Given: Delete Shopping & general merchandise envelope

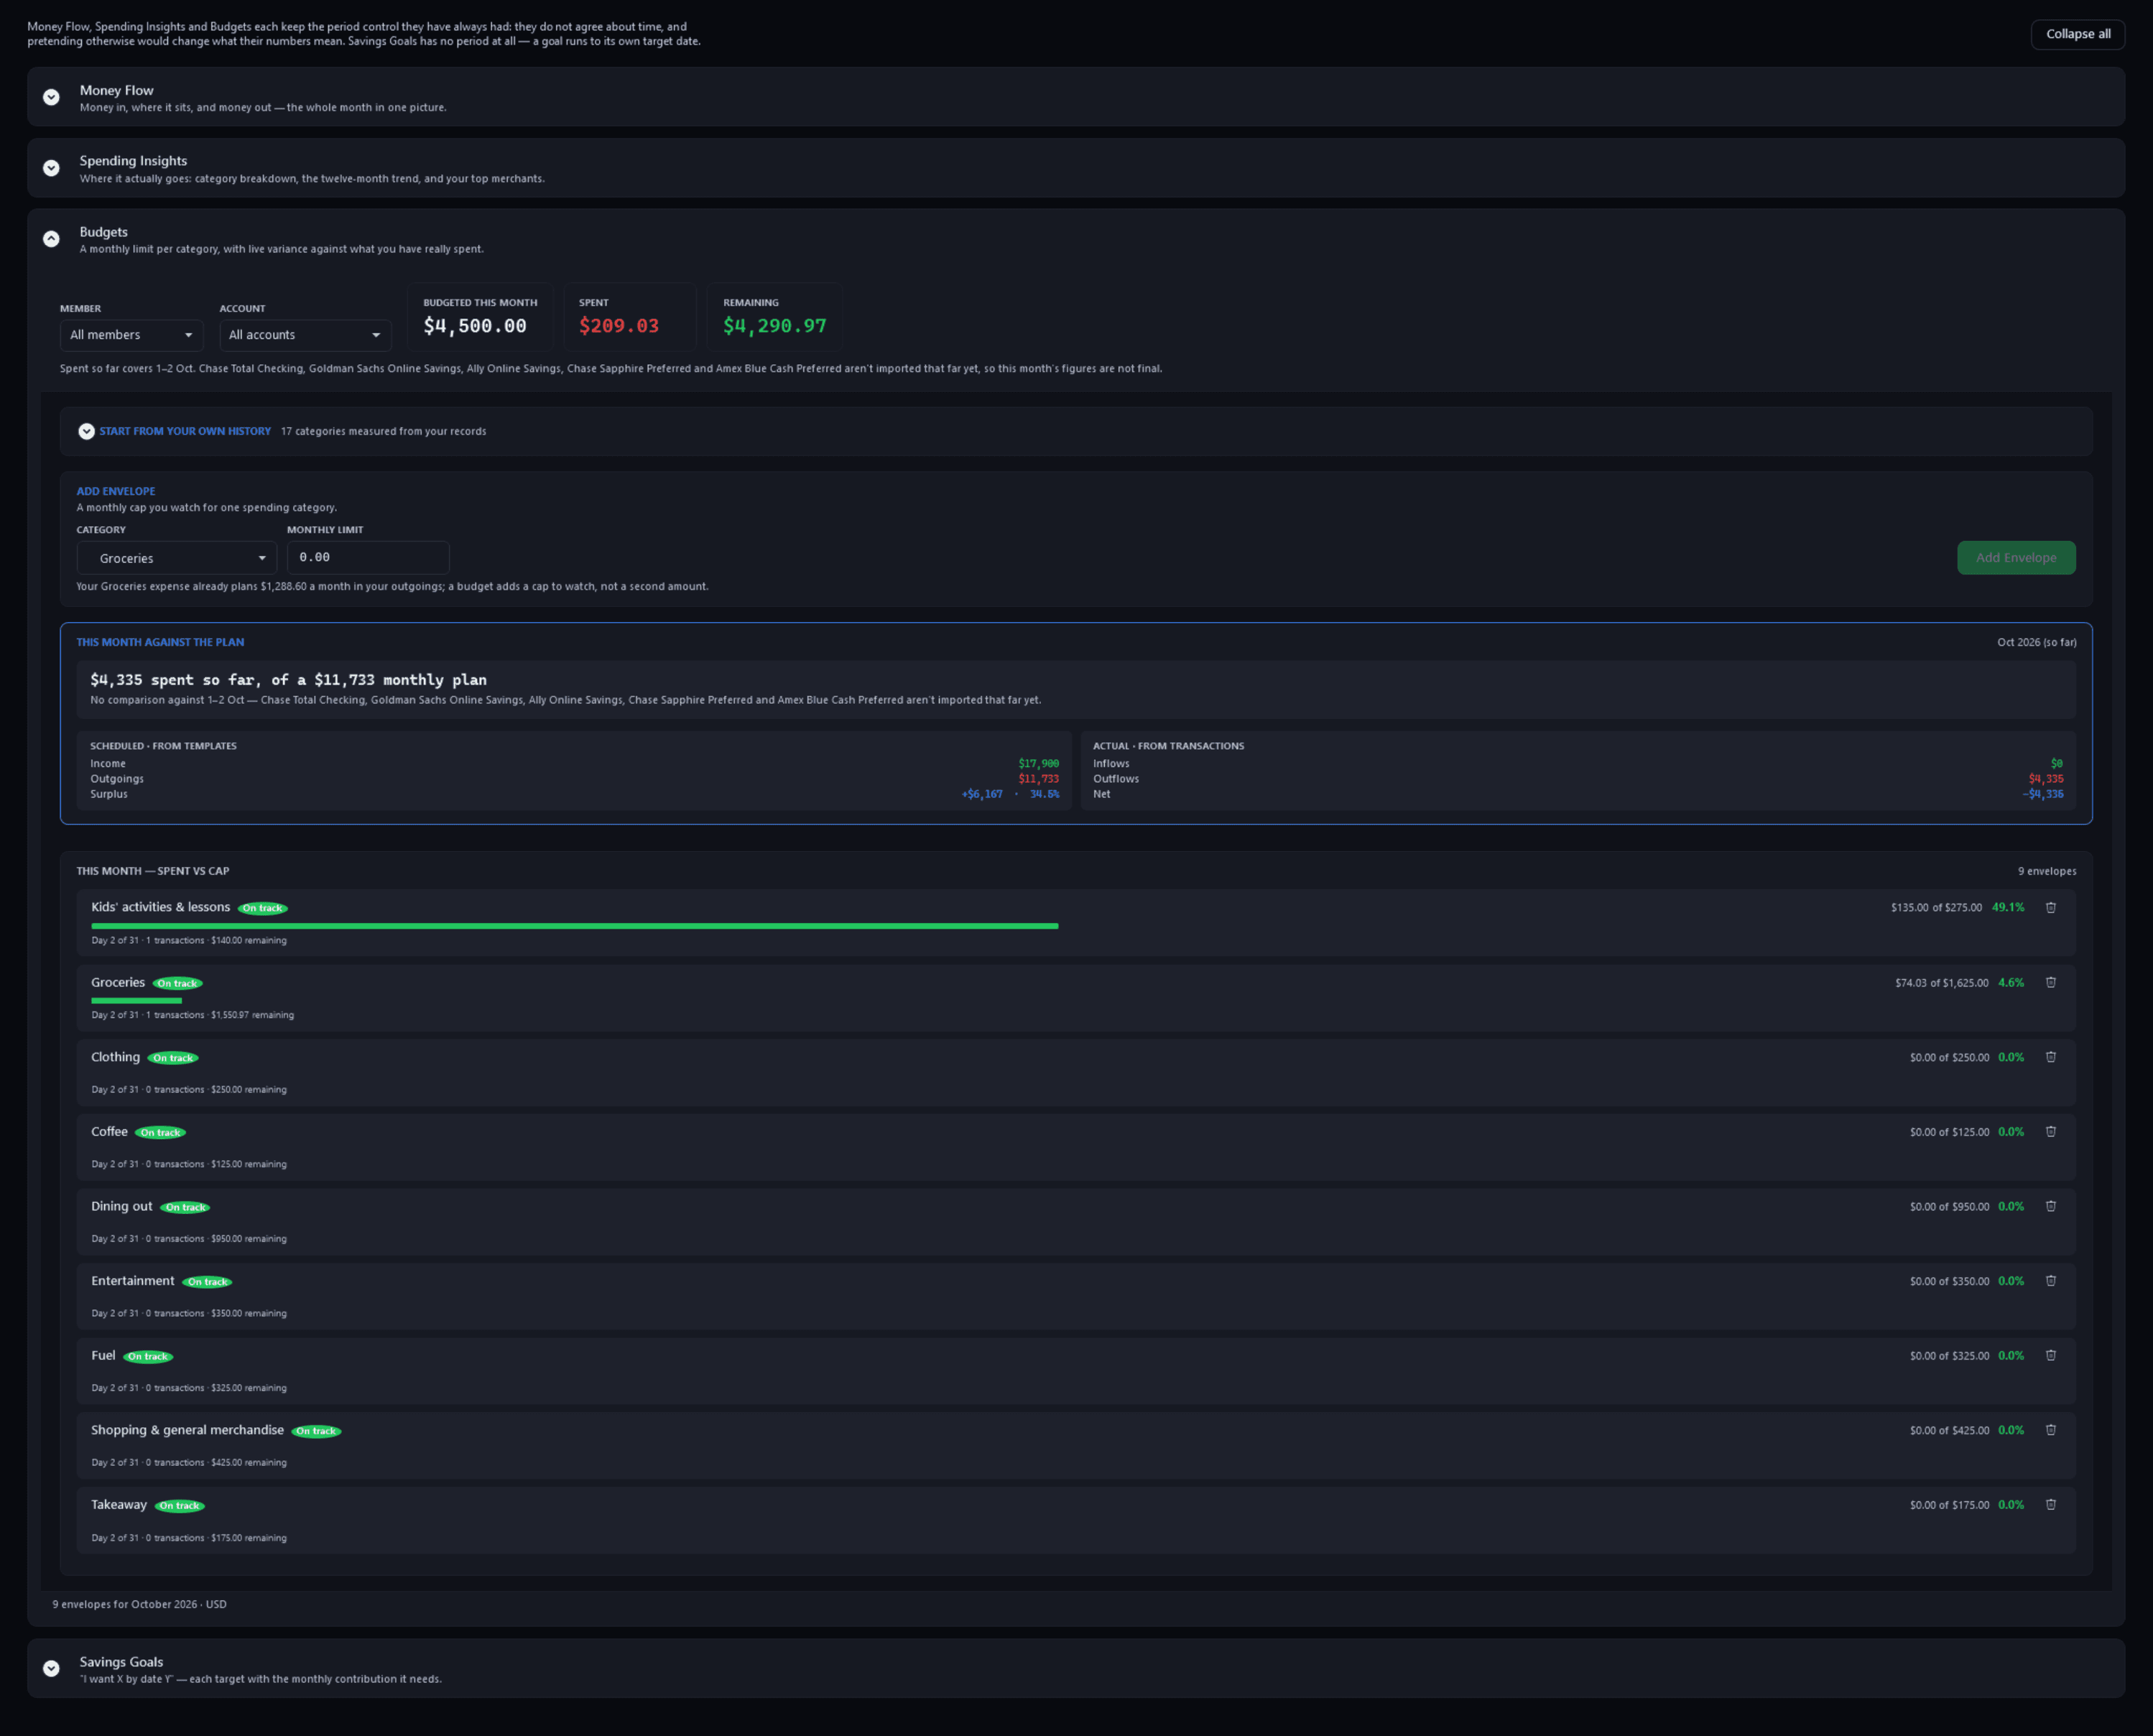Looking at the screenshot, I should coord(2050,1430).
